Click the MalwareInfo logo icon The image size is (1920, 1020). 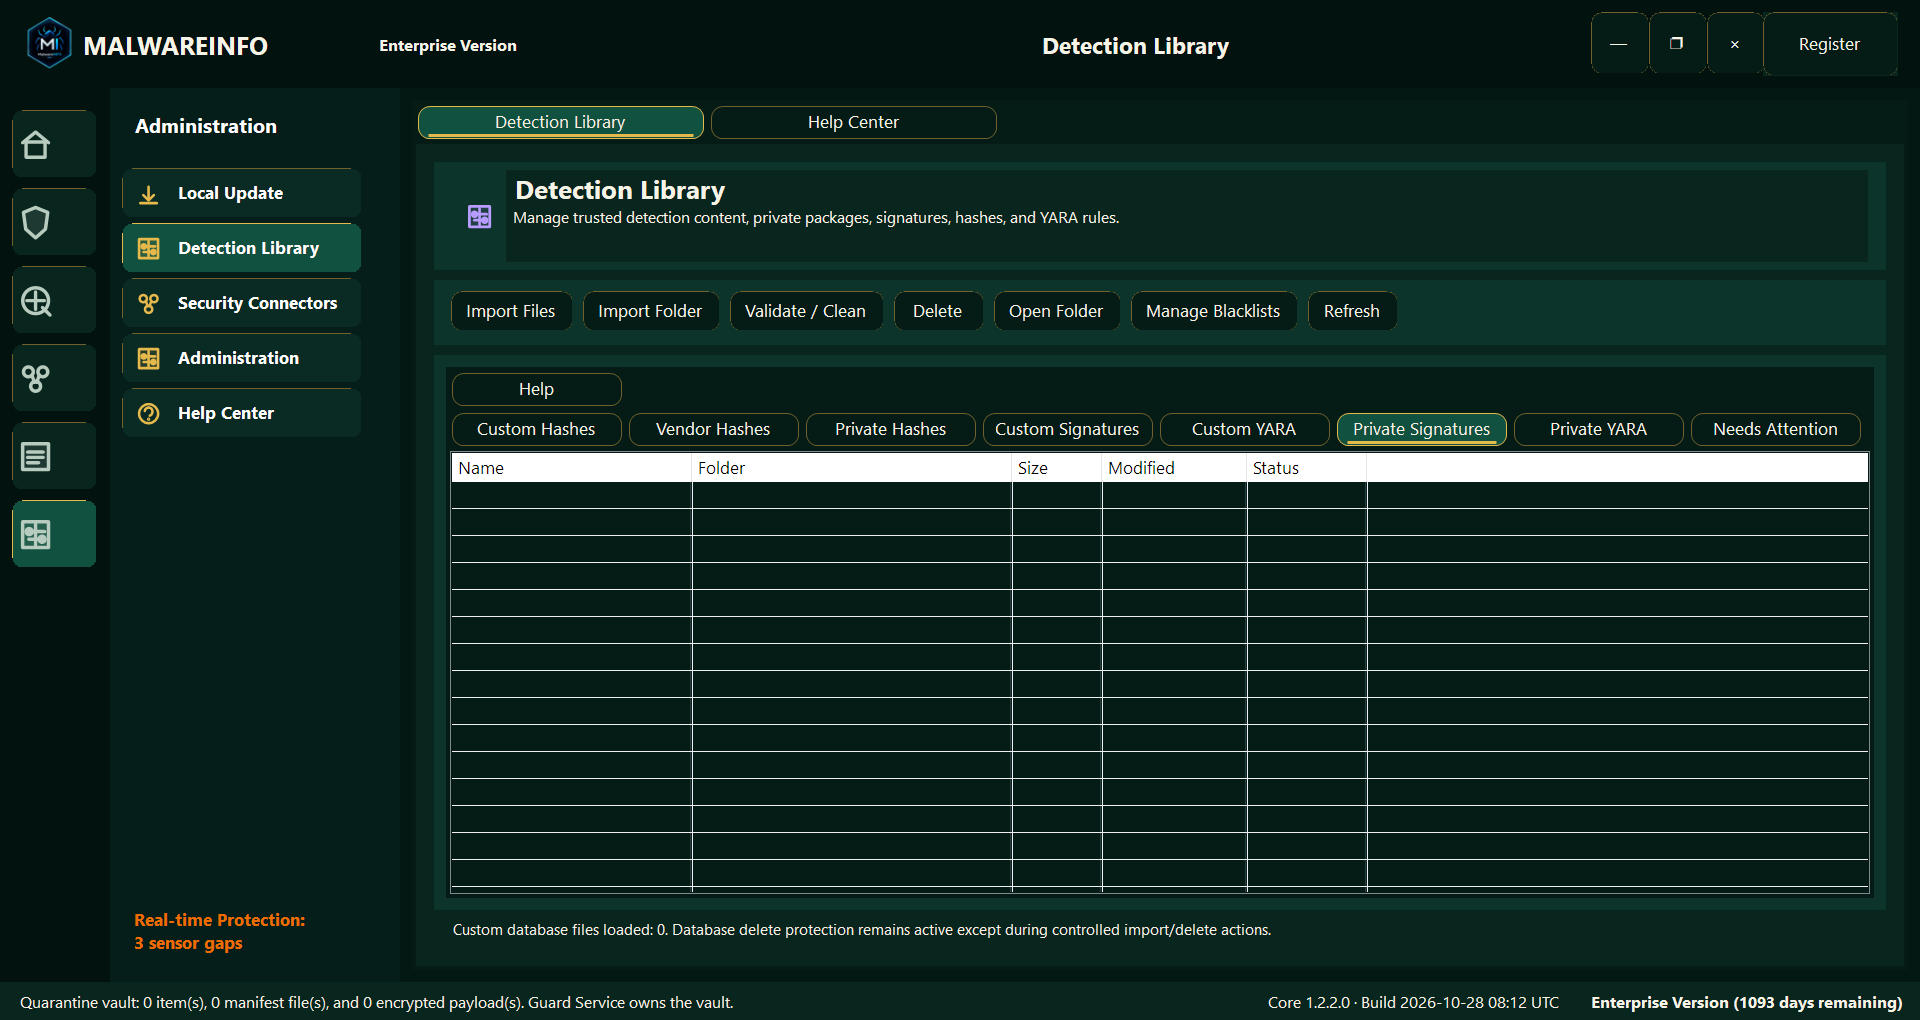(x=49, y=44)
